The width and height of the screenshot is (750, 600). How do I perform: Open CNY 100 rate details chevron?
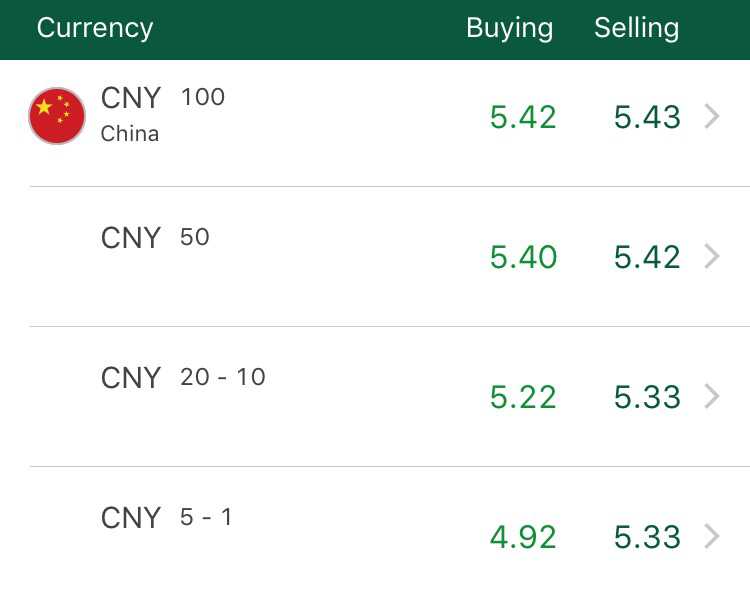coord(712,117)
